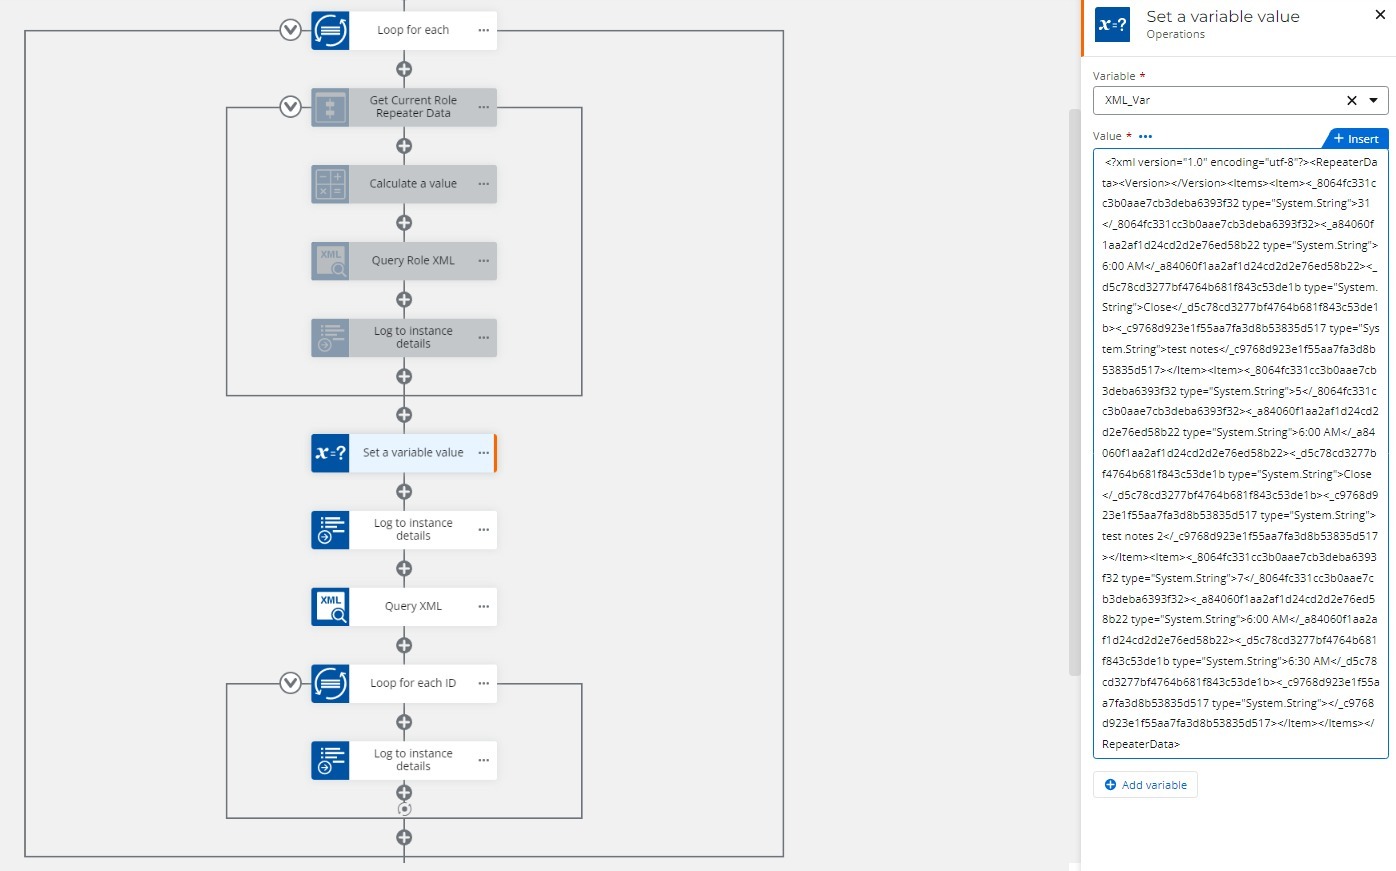Click the Set a variable value action icon
This screenshot has height=871, width=1396.
point(330,453)
